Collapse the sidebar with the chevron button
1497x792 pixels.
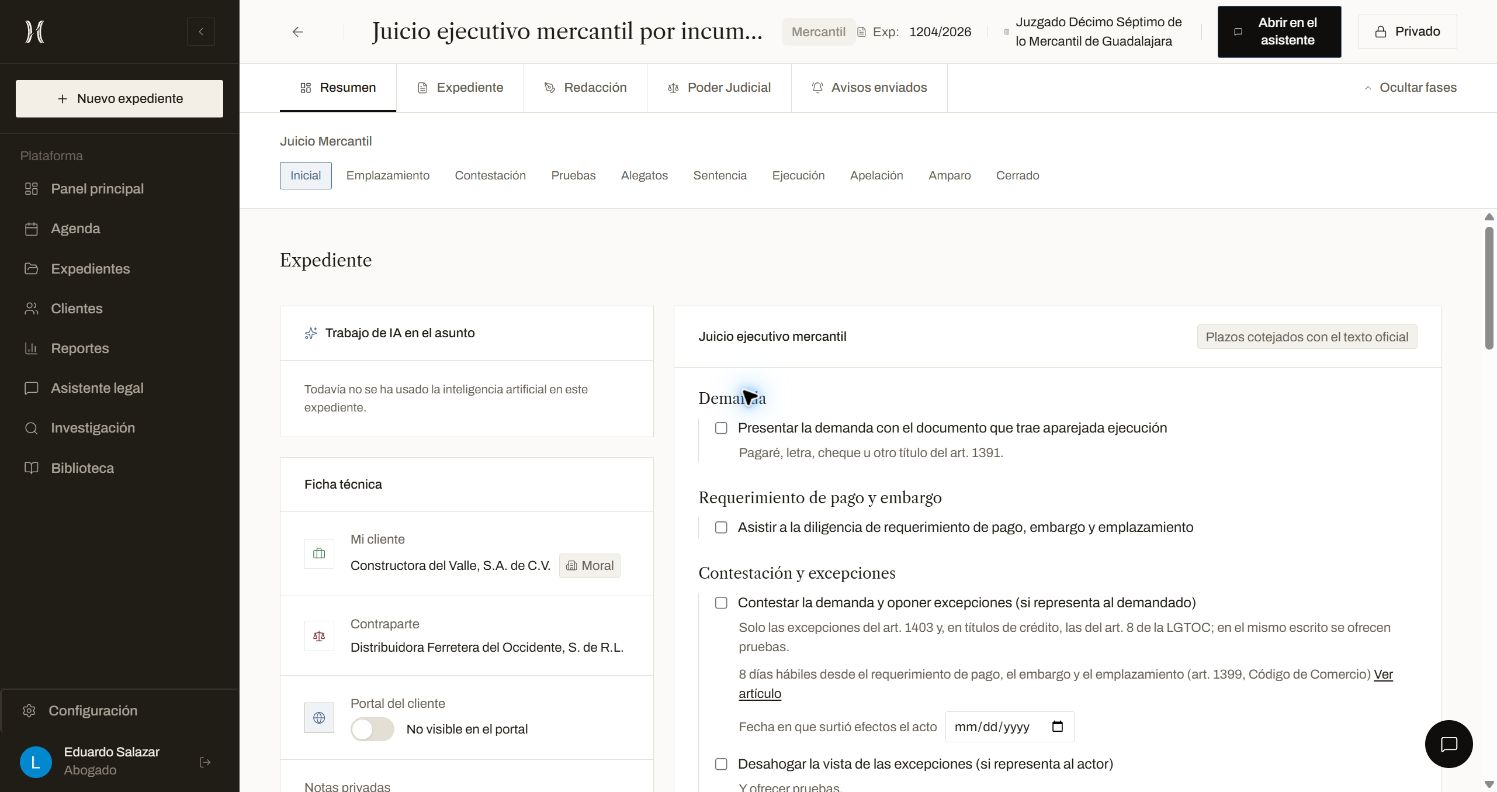(201, 32)
